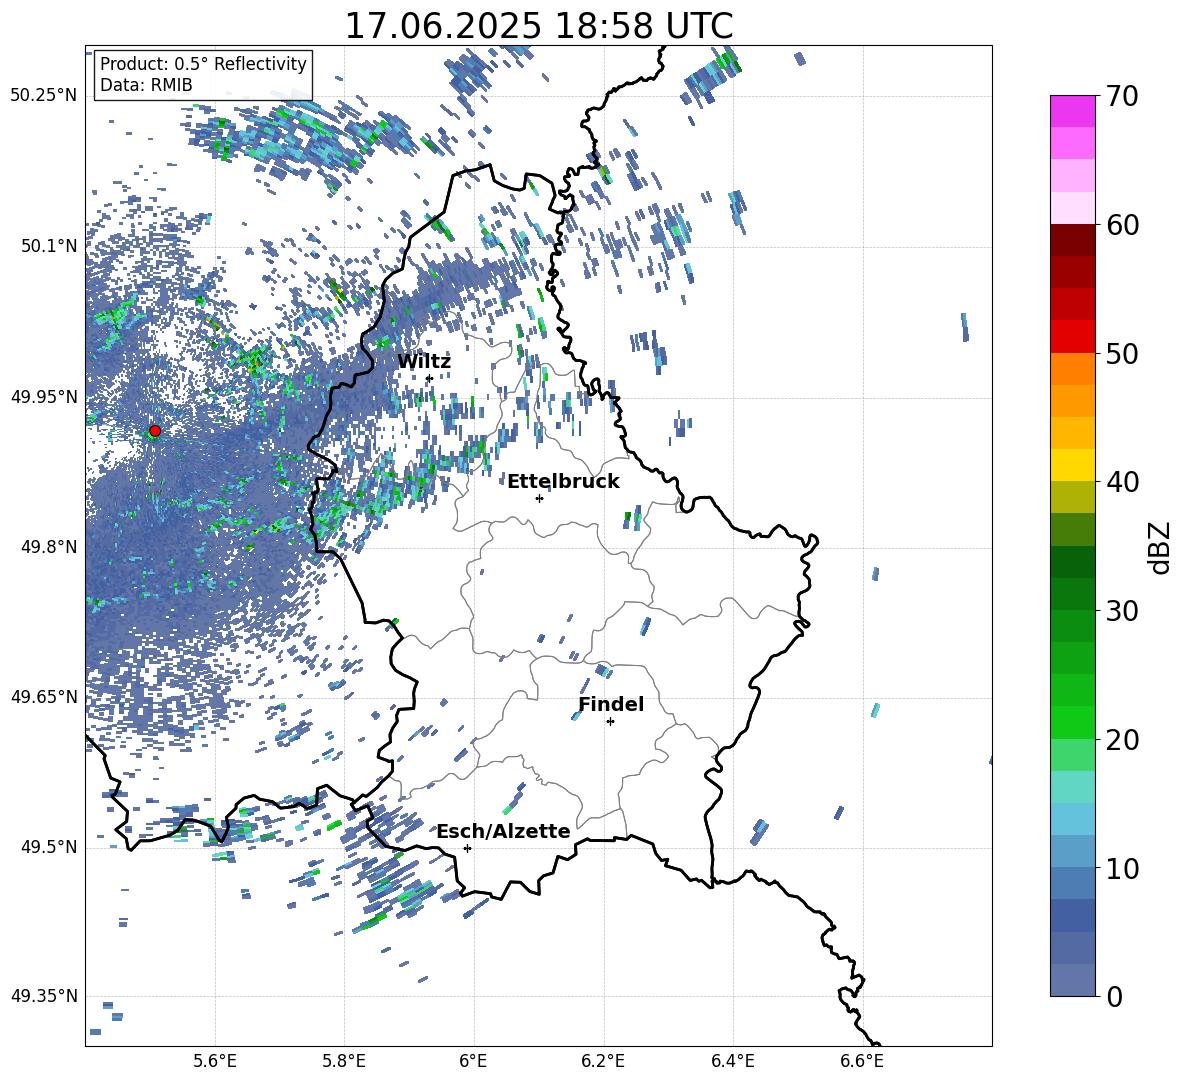
Task: Click the colorbar tick label "30"
Action: [1121, 611]
